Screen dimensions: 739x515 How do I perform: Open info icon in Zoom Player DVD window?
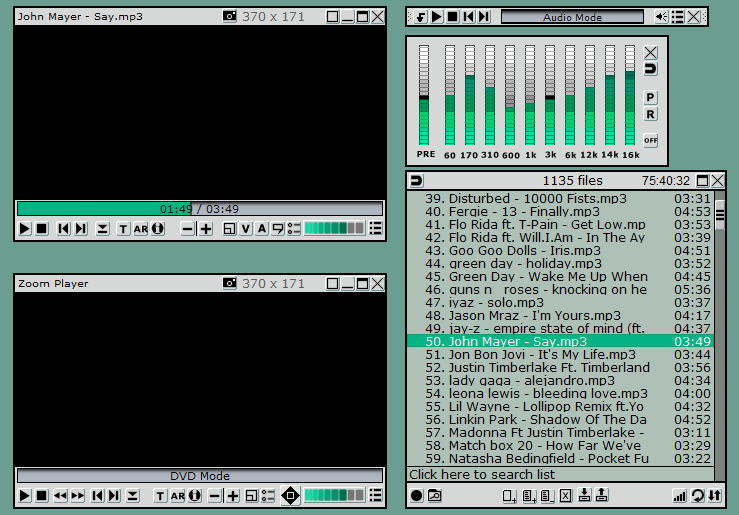click(x=195, y=496)
